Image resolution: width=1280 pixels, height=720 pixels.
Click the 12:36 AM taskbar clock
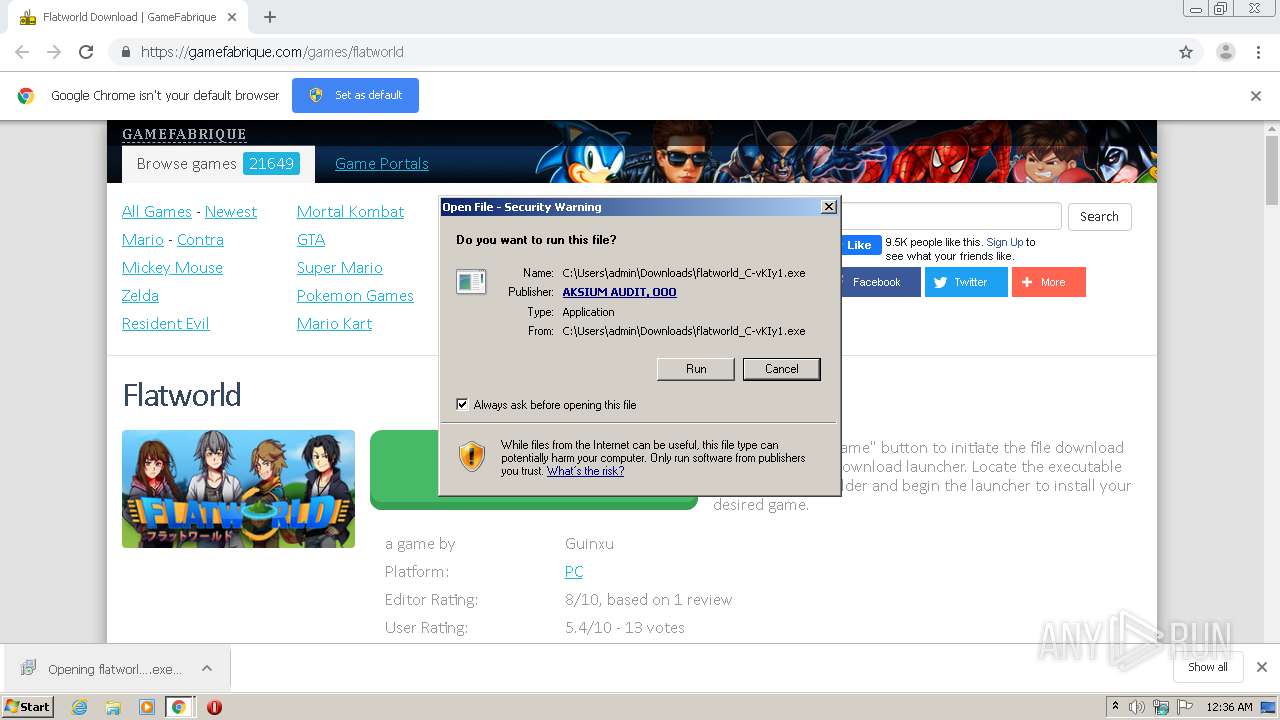[x=1229, y=707]
